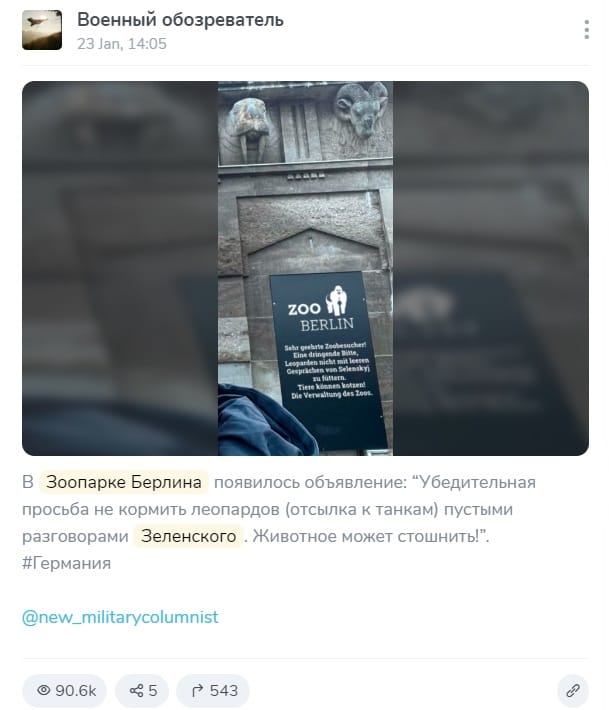609x710 pixels.
Task: Open the three-dot post options menu
Action: click(586, 30)
